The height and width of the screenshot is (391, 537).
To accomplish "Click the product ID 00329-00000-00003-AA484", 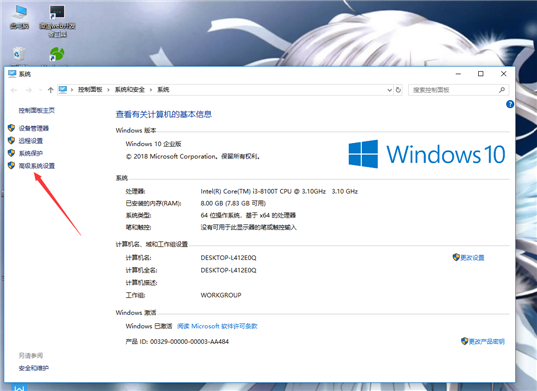I will [x=189, y=342].
